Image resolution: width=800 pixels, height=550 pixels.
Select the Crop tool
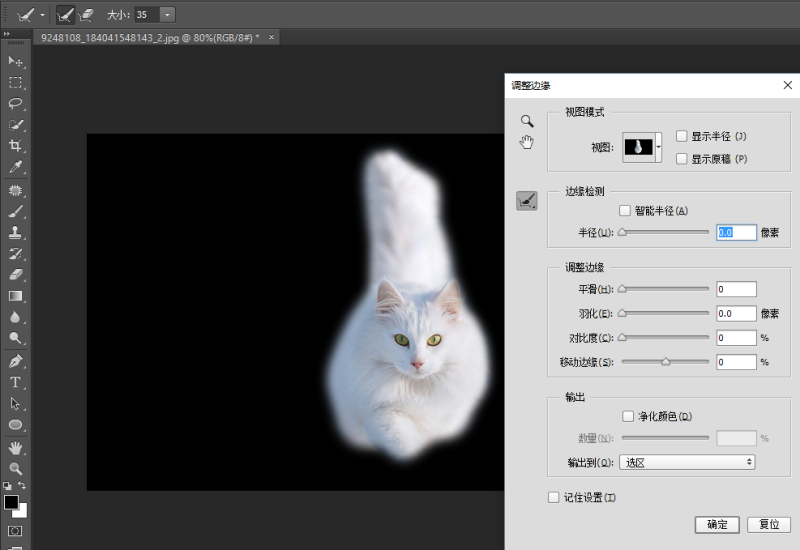click(15, 146)
